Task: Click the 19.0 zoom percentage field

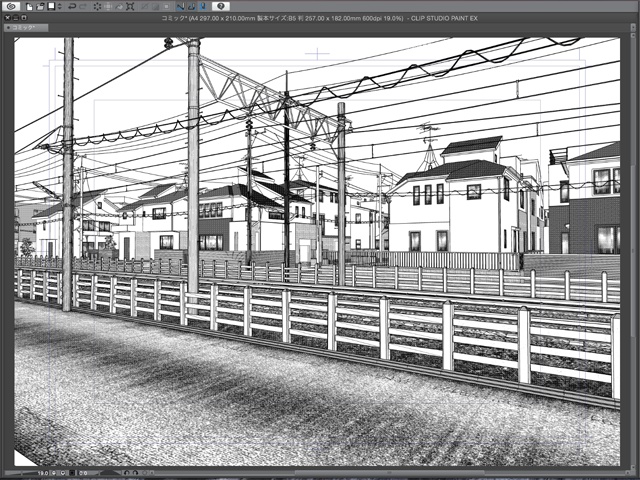Action: [x=42, y=473]
